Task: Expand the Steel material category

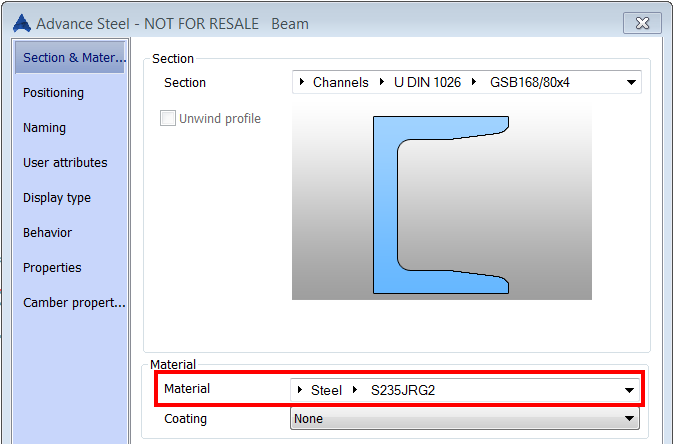Action: coord(300,389)
